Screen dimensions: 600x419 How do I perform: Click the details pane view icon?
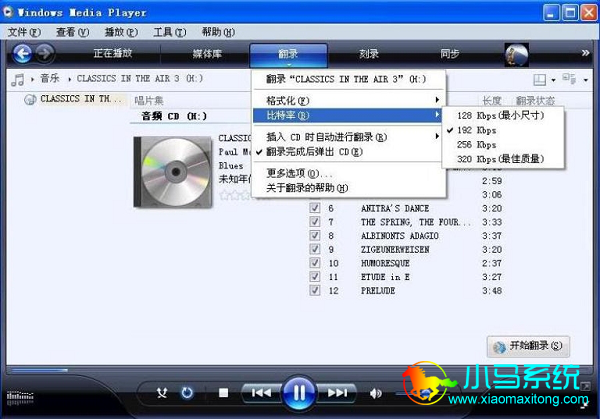pos(569,78)
